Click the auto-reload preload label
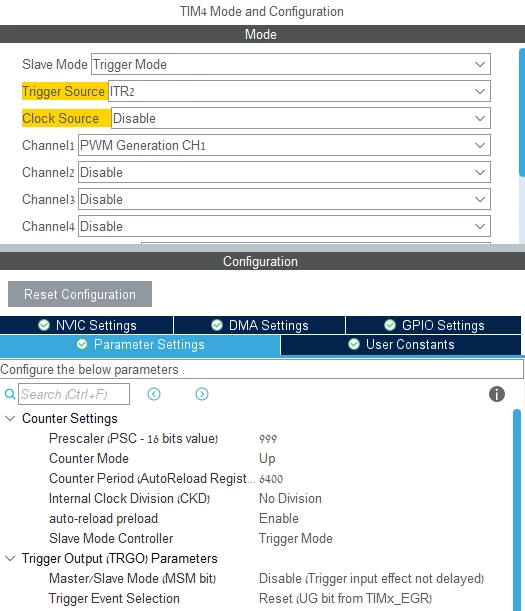The height and width of the screenshot is (611, 525). tap(103, 519)
